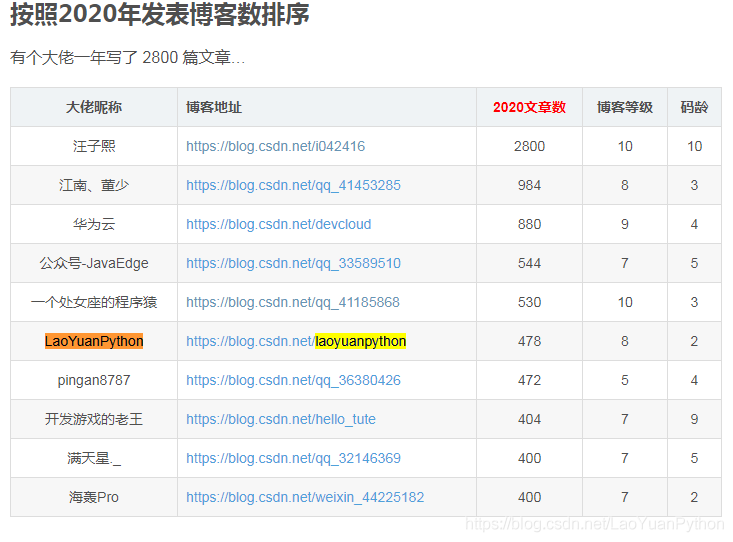This screenshot has height=542, width=733.
Task: Select the nickname cell 海轰Pro
Action: [94, 497]
